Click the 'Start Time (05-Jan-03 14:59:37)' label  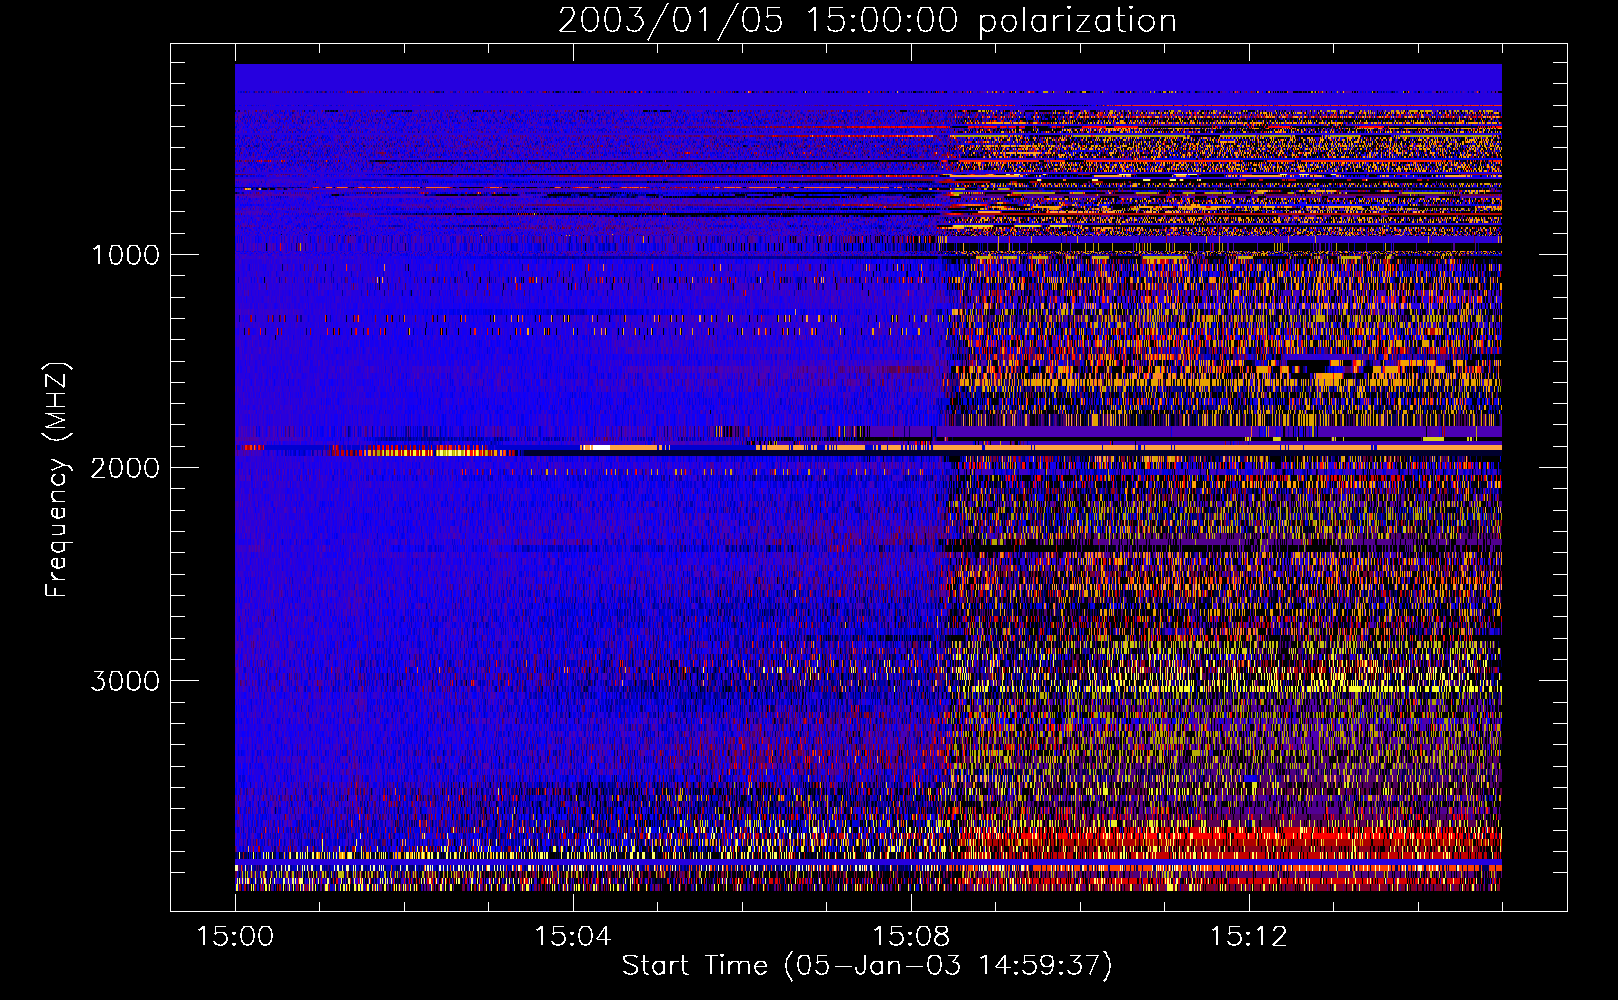coord(867,966)
